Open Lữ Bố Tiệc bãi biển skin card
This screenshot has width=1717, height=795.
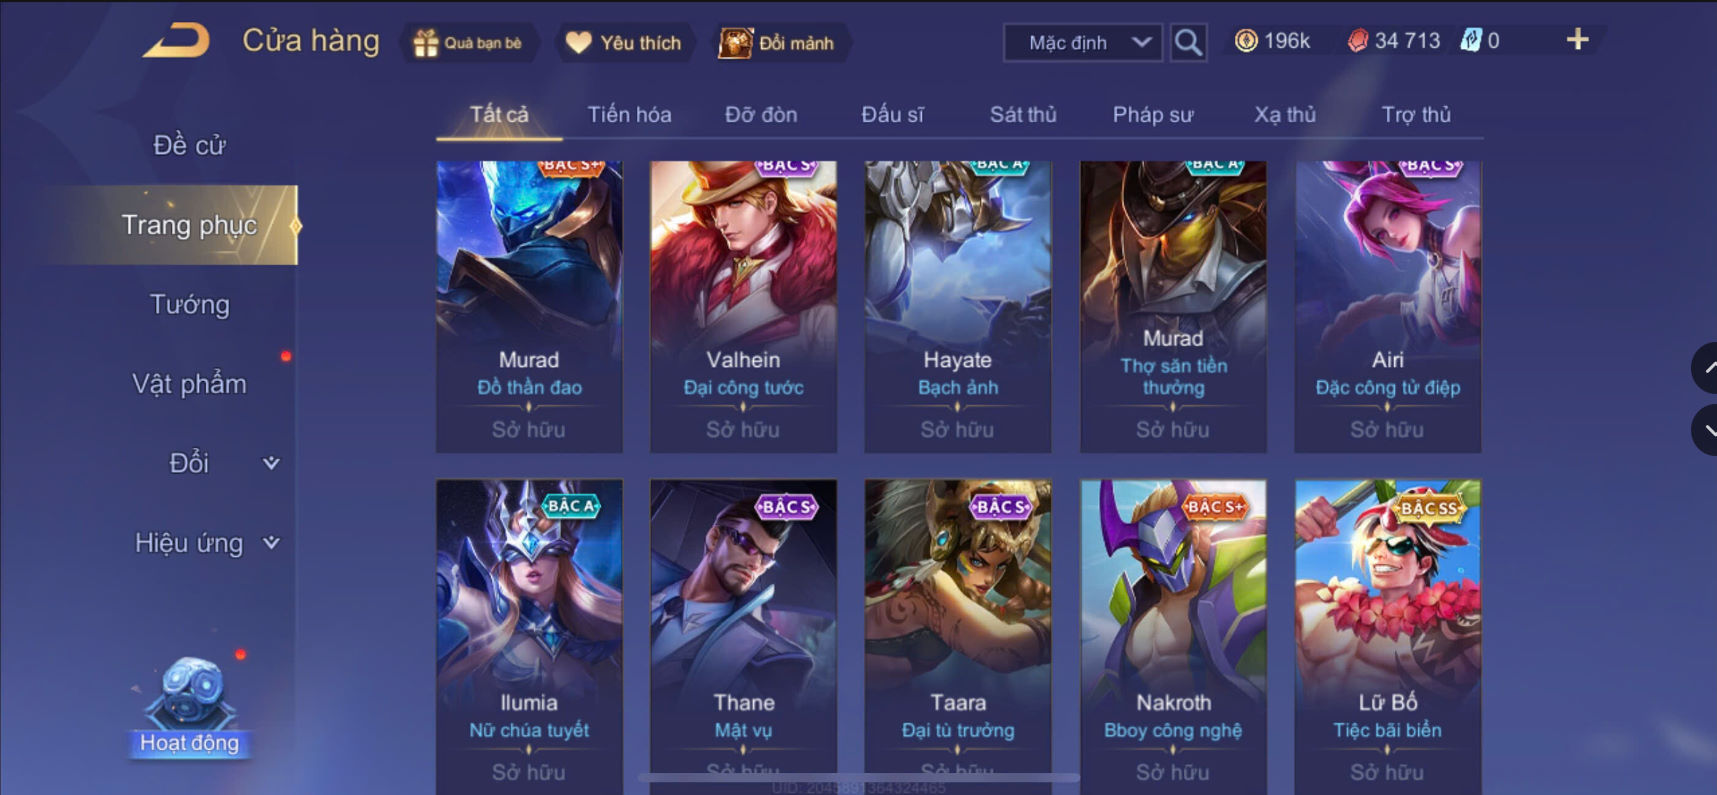[x=1388, y=637]
